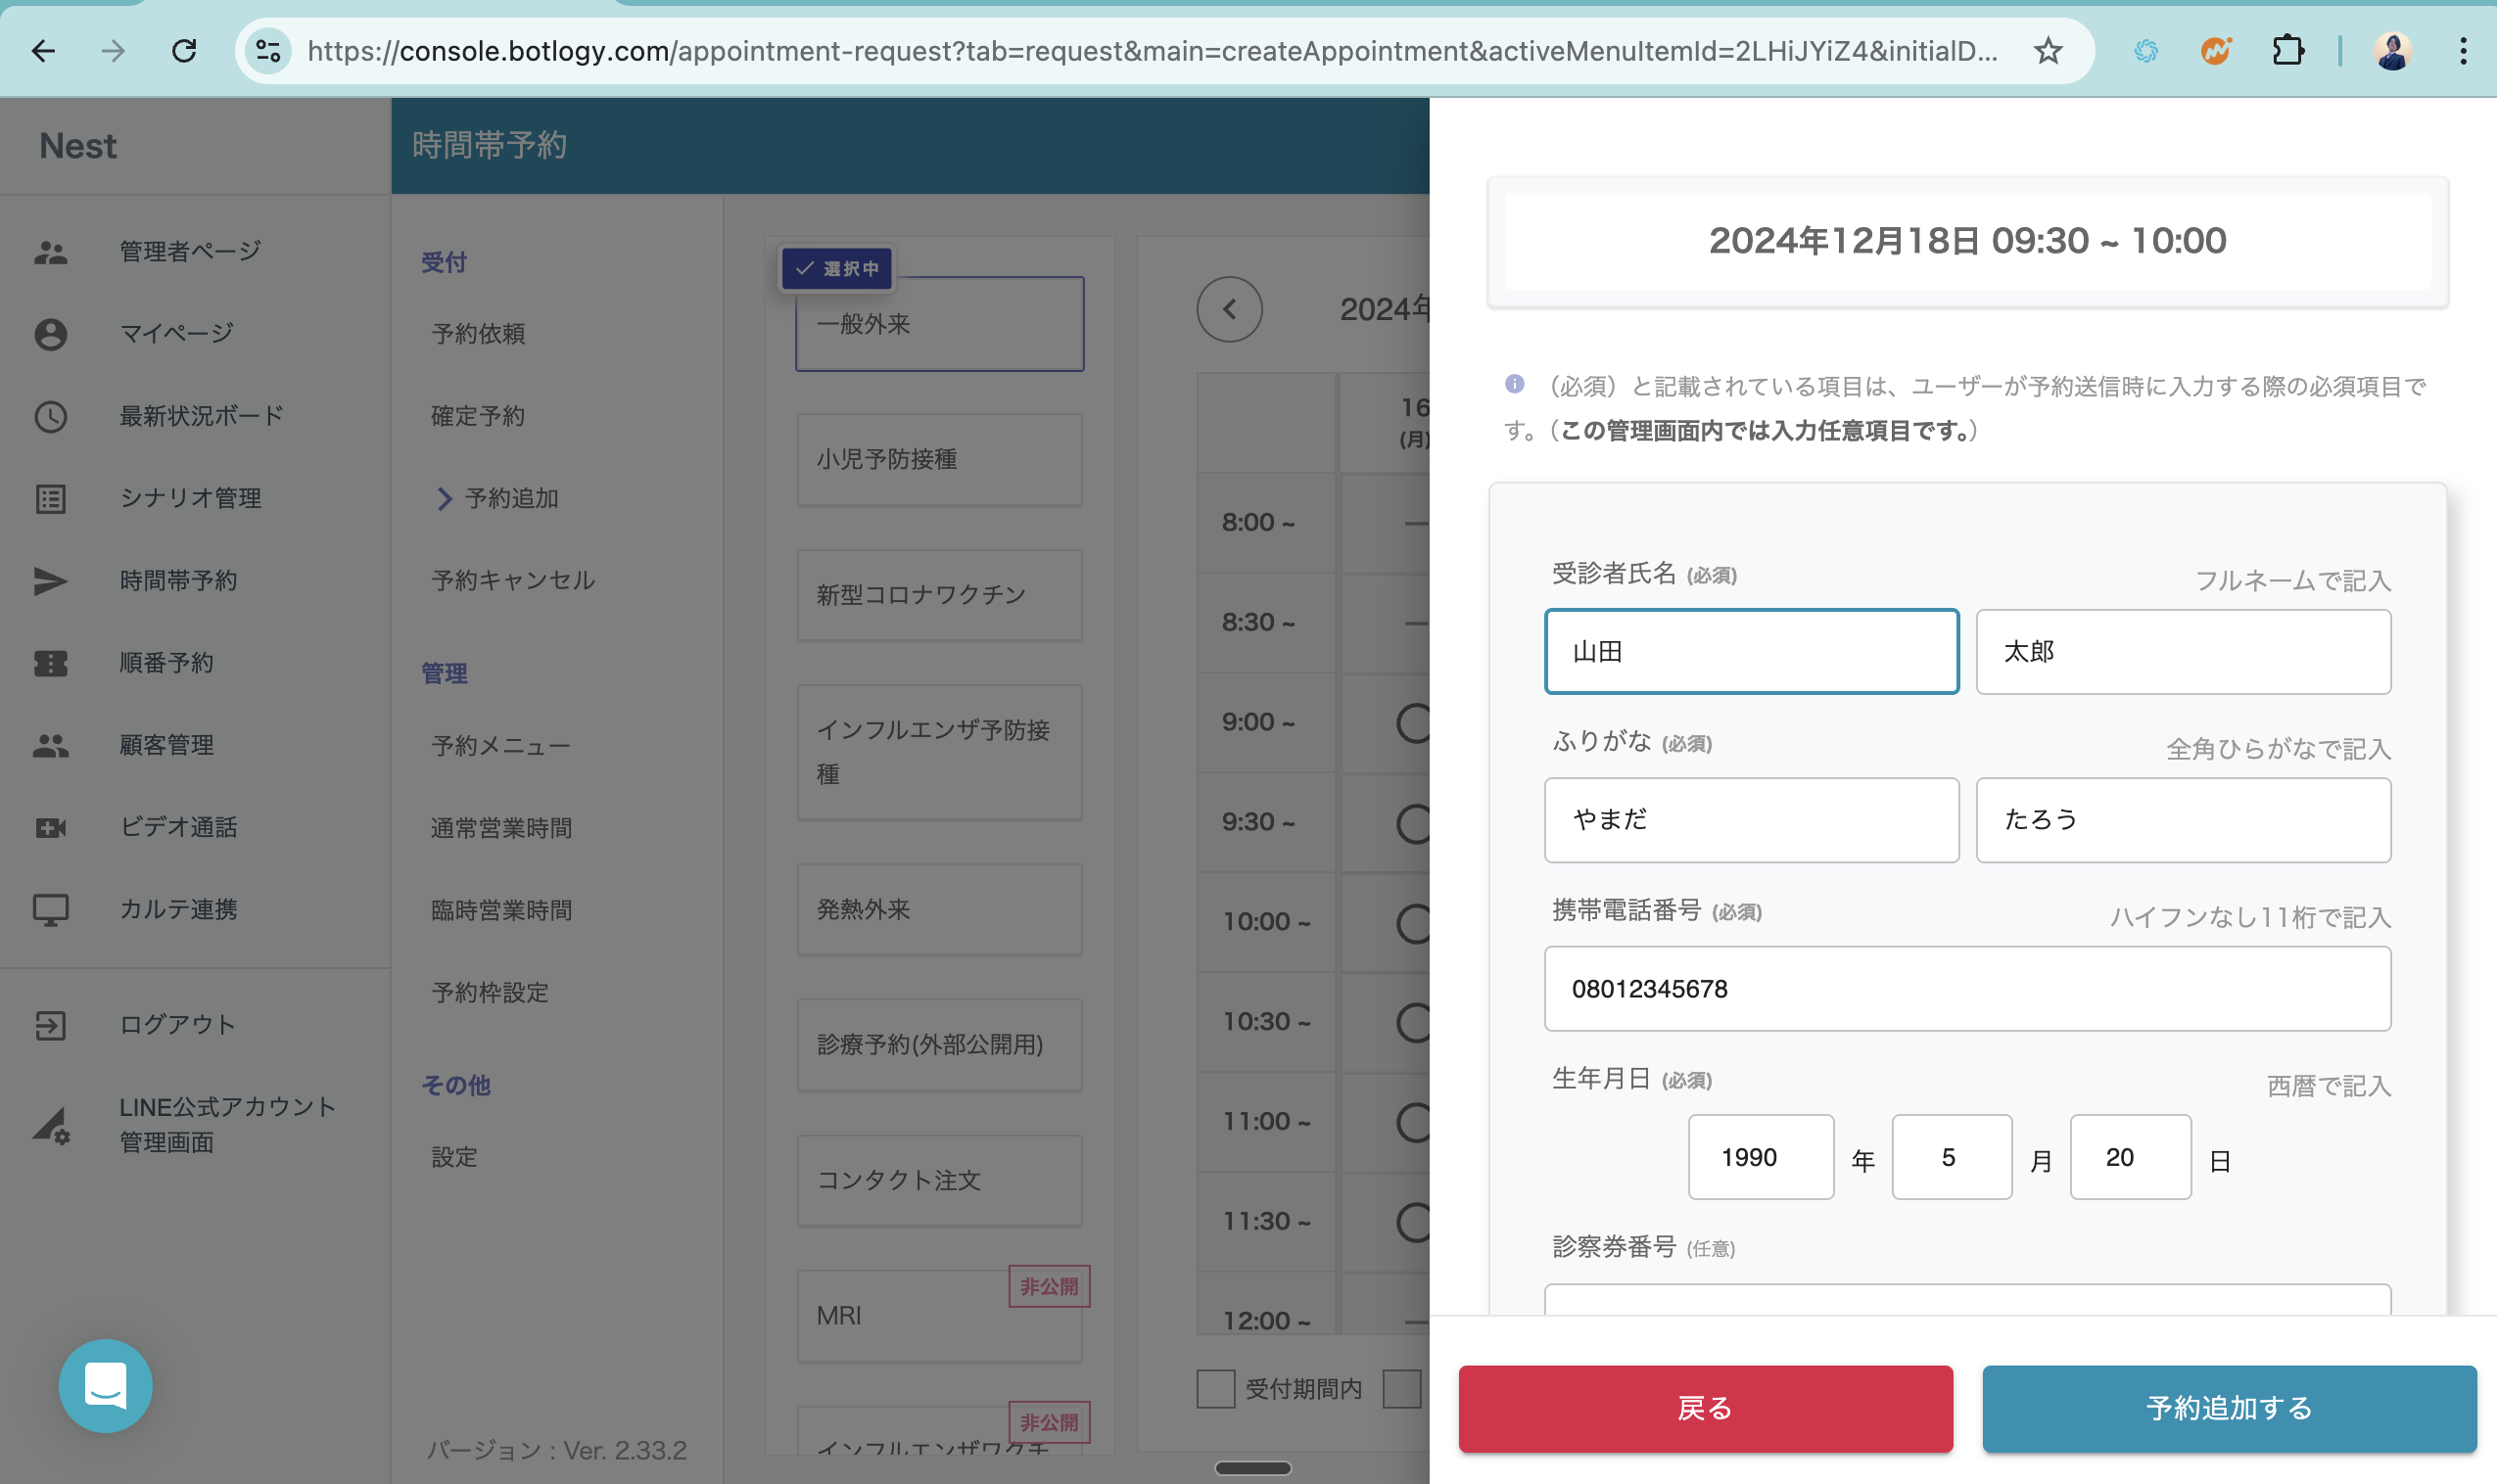Screen dimensions: 2497x1484
Task: Click the 顧客管理 people icon
Action: pos(50,745)
